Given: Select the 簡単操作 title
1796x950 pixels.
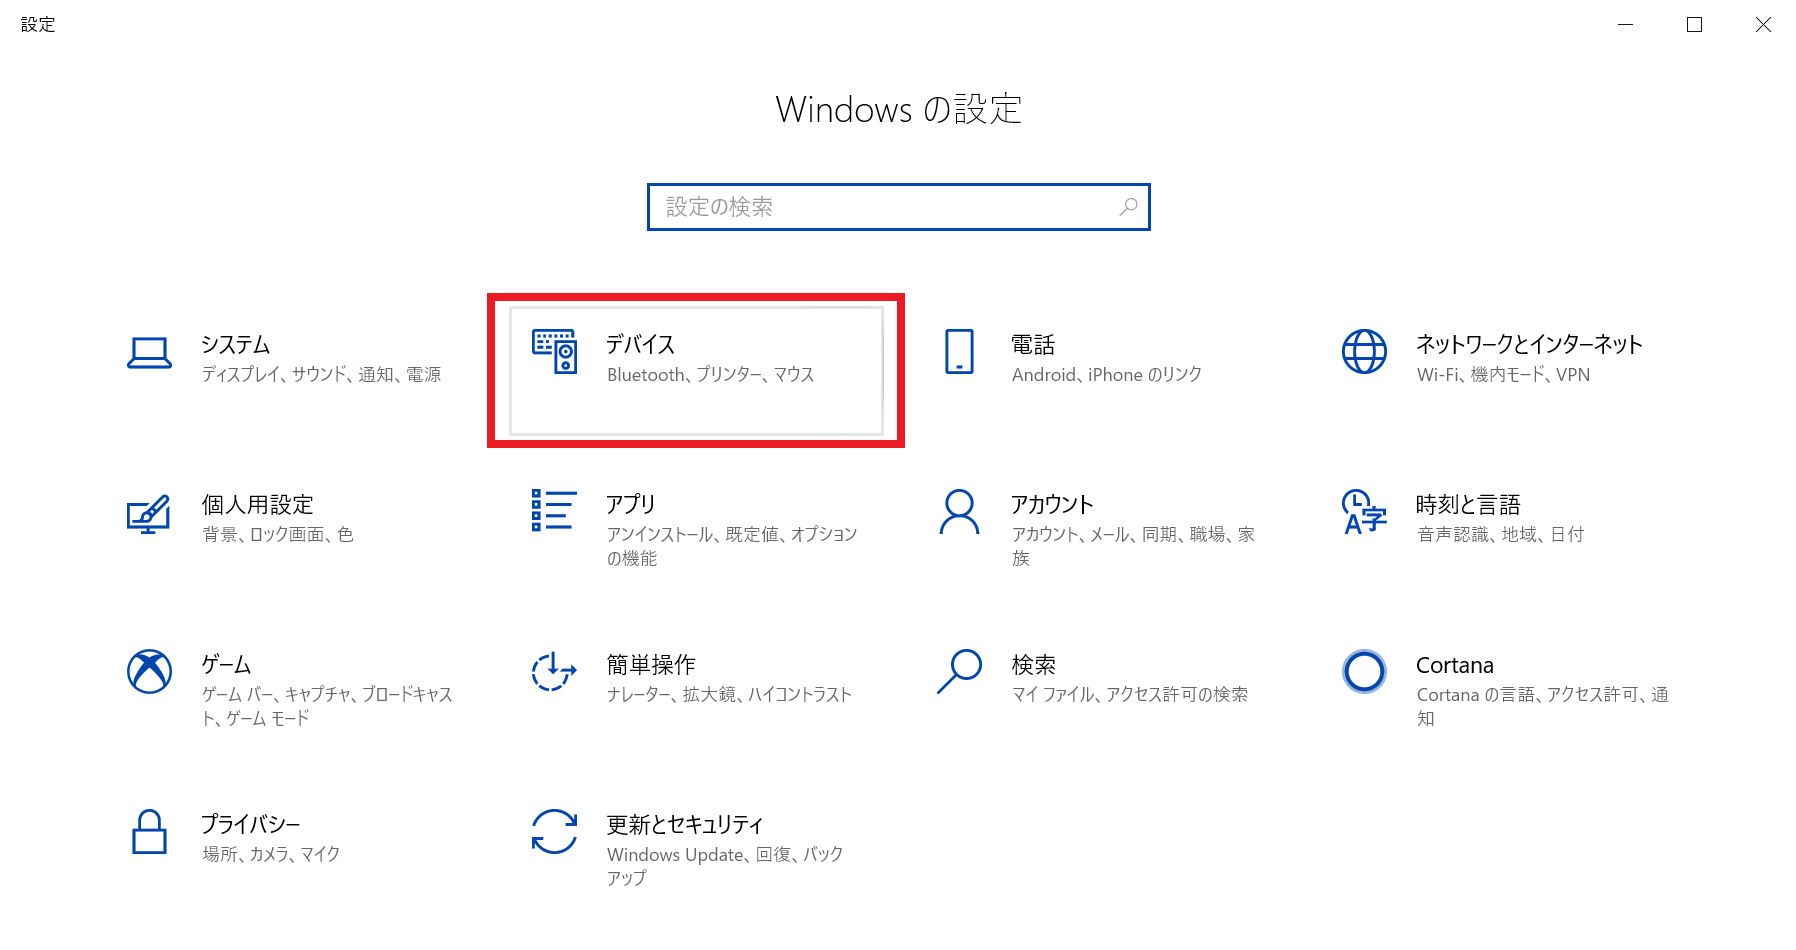Looking at the screenshot, I should point(651,665).
